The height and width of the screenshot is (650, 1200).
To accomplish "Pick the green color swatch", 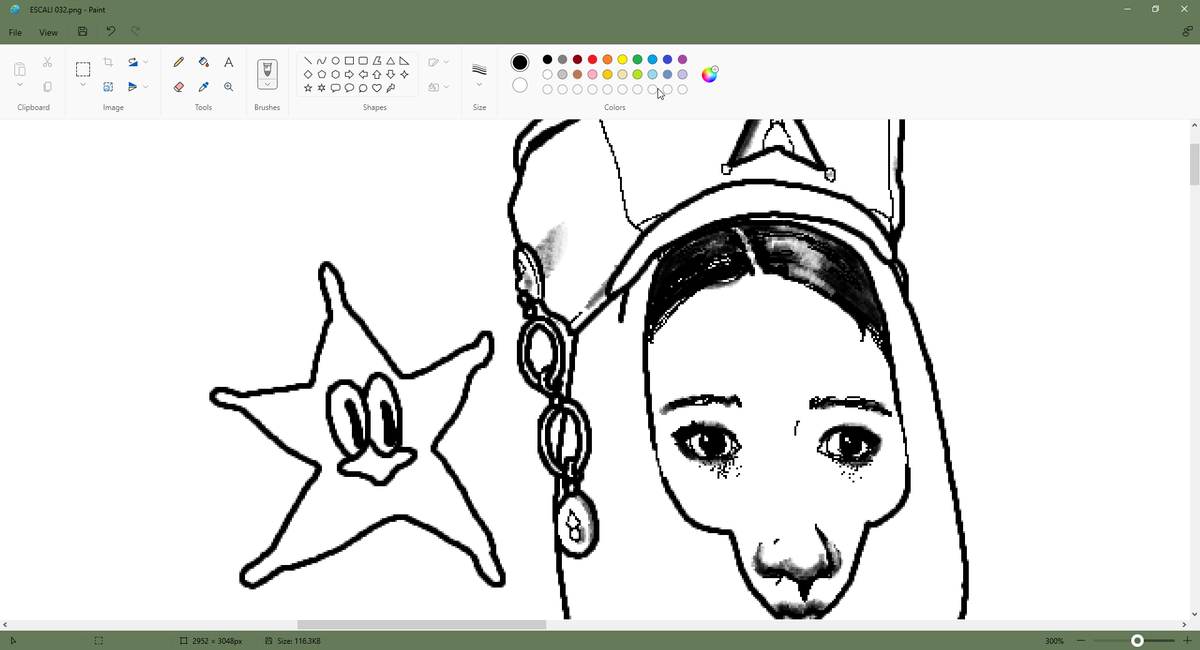I will tap(637, 59).
